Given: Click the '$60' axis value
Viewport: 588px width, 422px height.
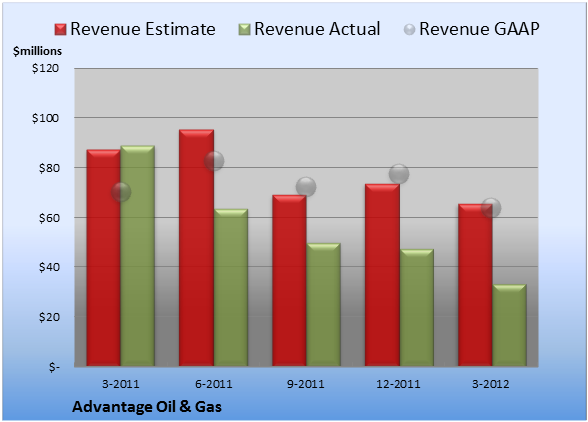Looking at the screenshot, I should click(49, 218).
